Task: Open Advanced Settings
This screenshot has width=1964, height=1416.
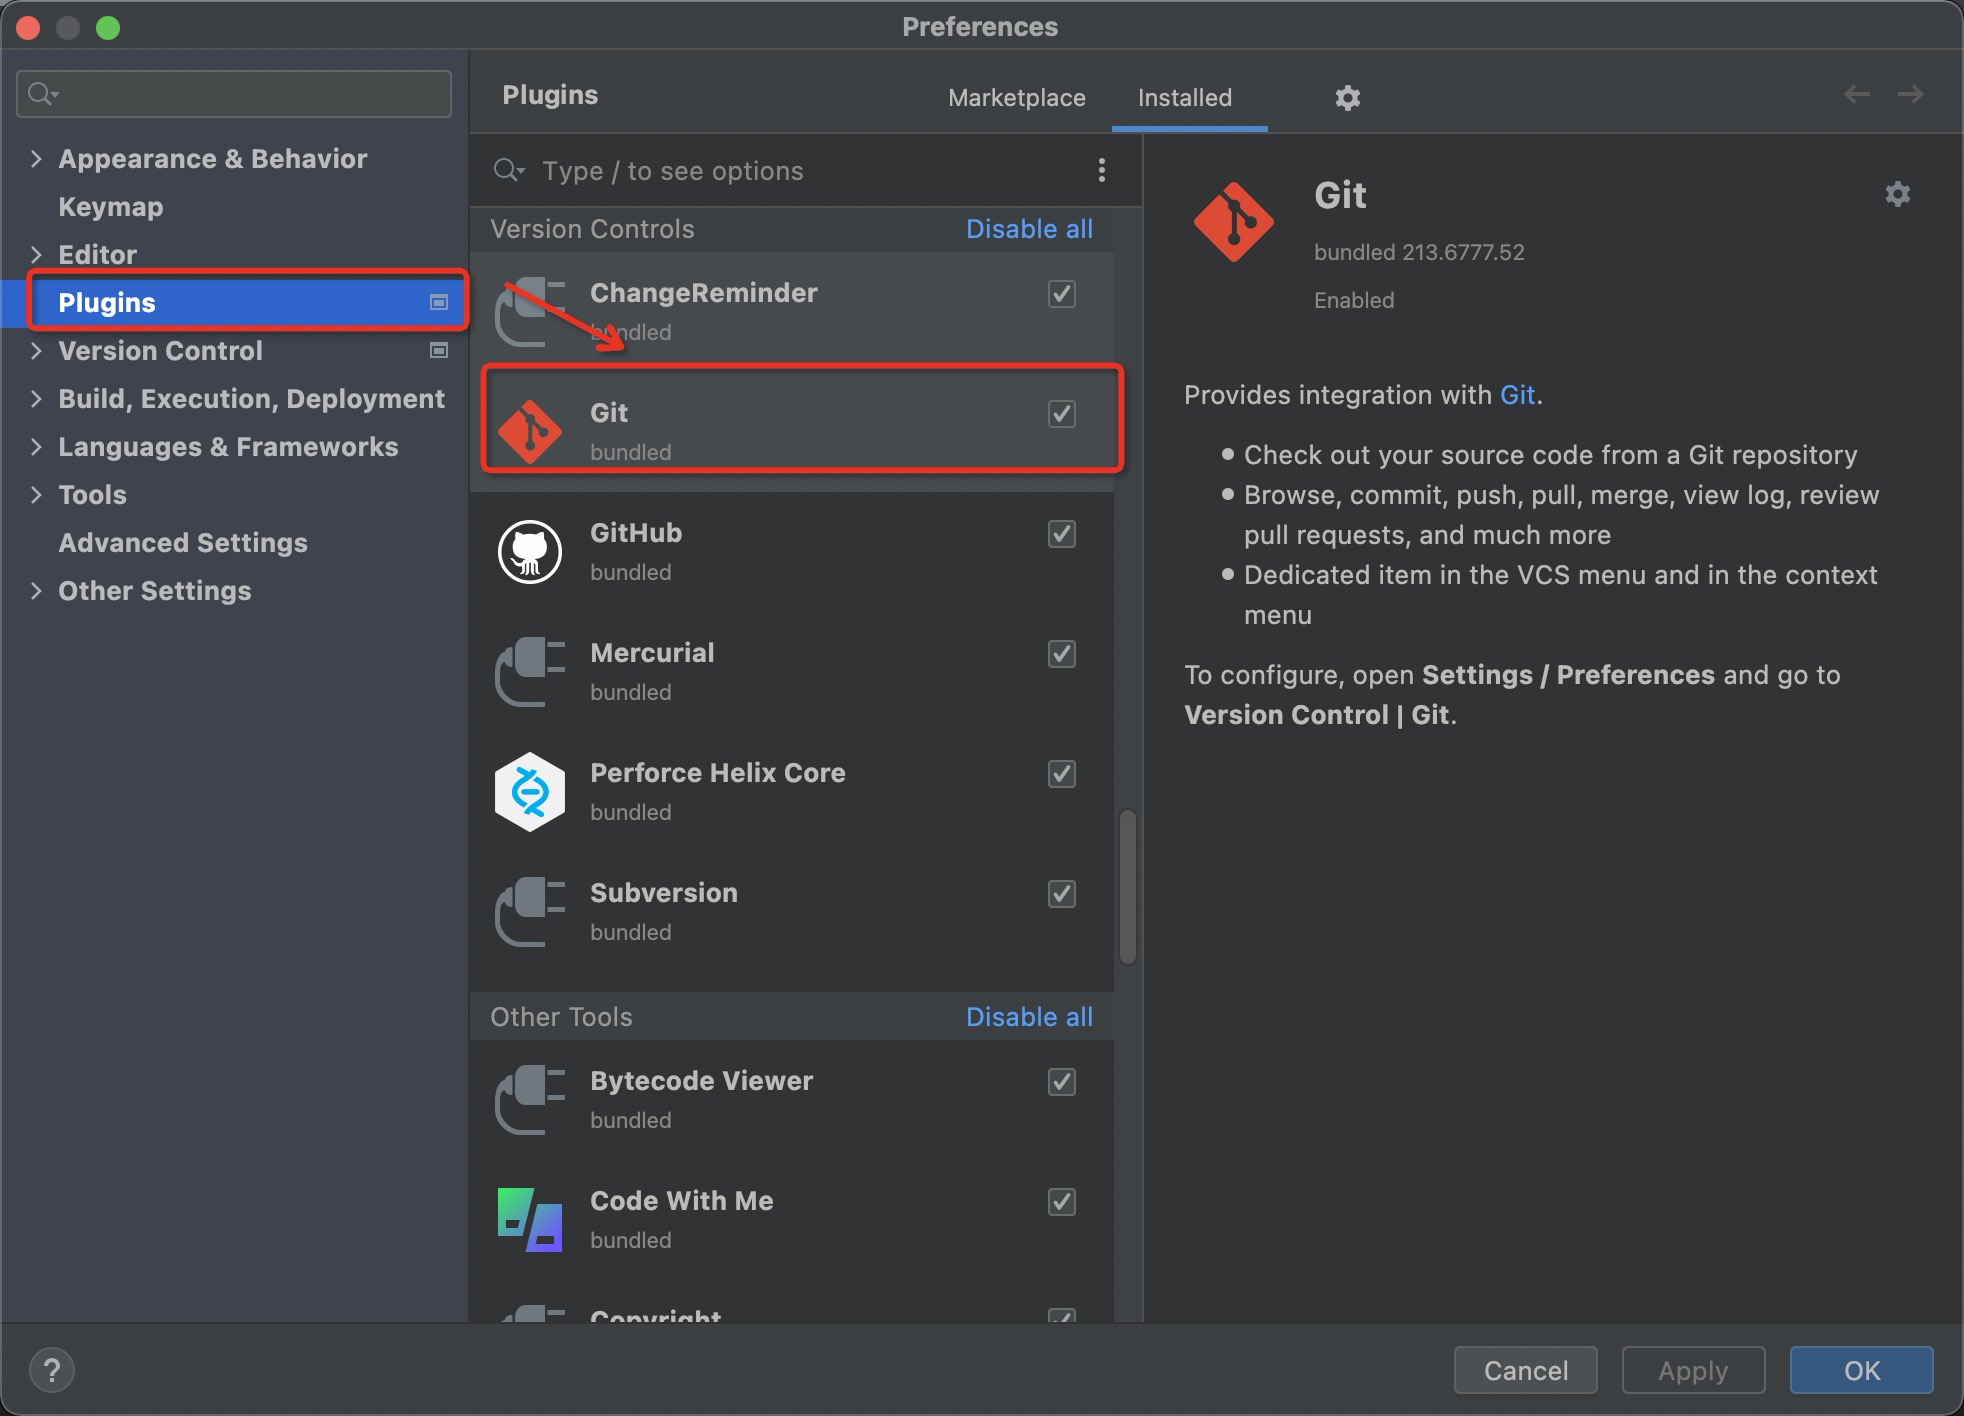Action: (183, 543)
